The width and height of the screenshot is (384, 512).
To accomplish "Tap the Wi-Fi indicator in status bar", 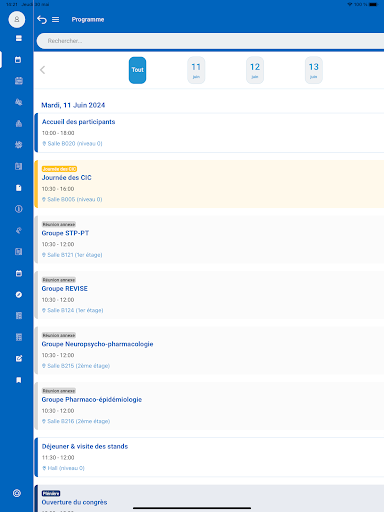I will (x=350, y=4).
